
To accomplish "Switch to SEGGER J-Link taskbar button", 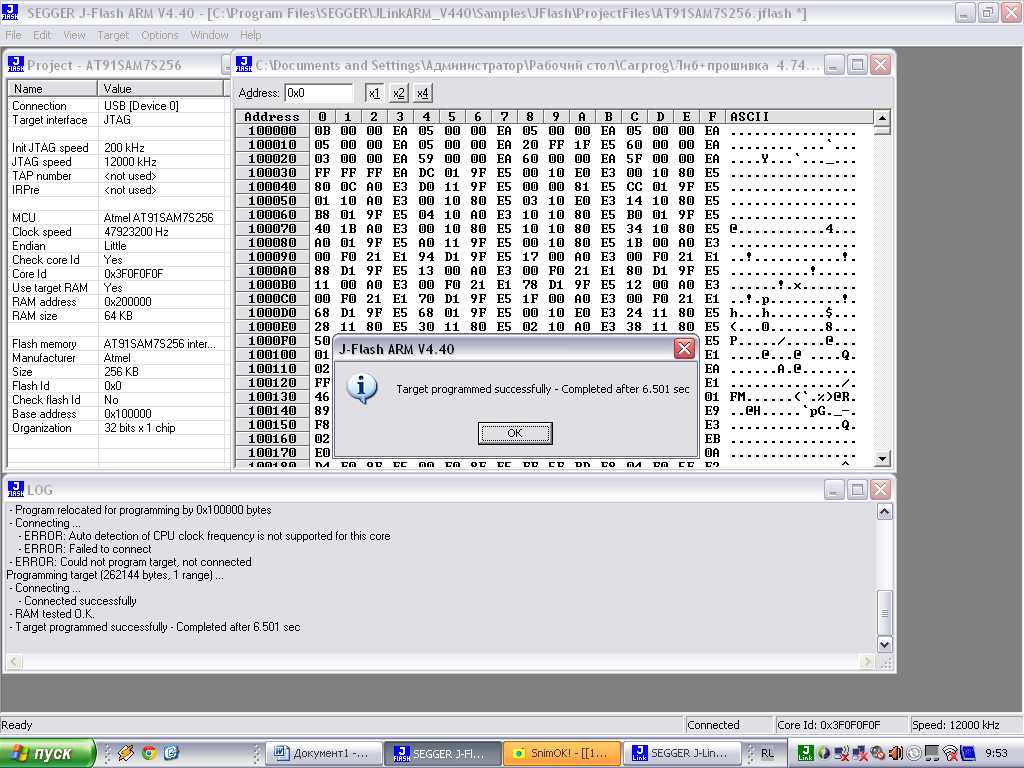I will coord(682,753).
